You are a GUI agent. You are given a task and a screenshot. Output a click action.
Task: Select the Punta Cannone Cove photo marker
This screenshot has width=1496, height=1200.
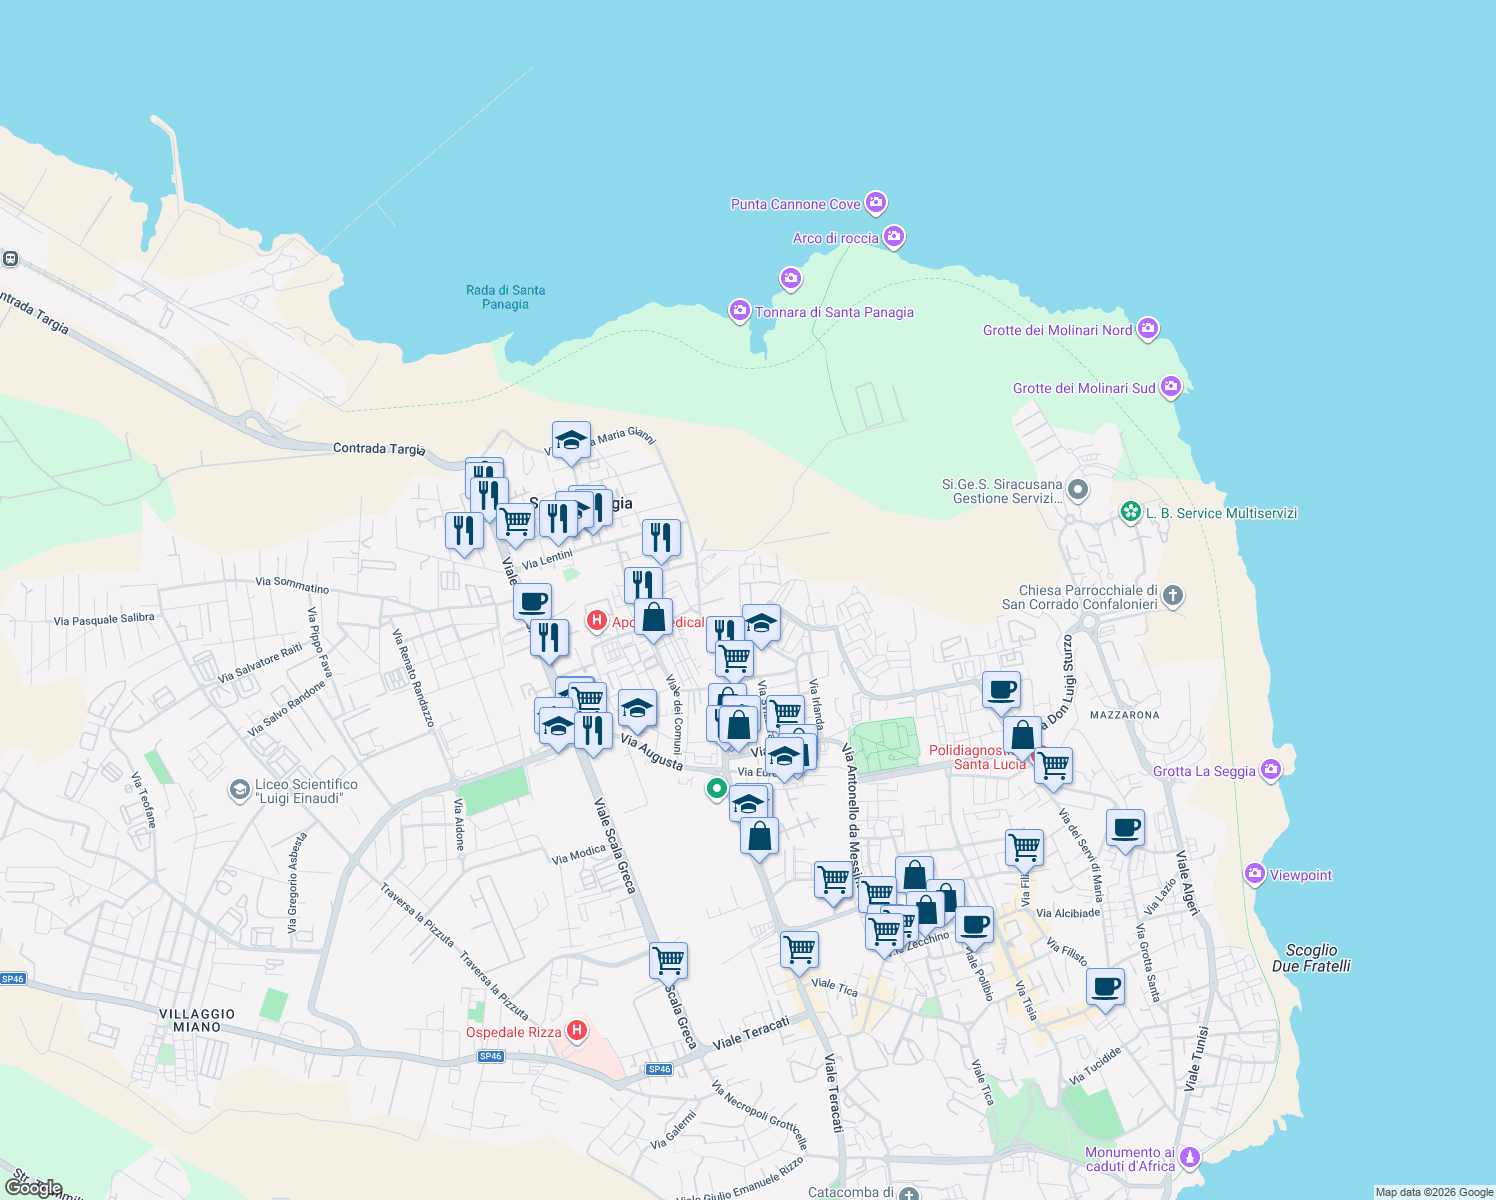876,203
